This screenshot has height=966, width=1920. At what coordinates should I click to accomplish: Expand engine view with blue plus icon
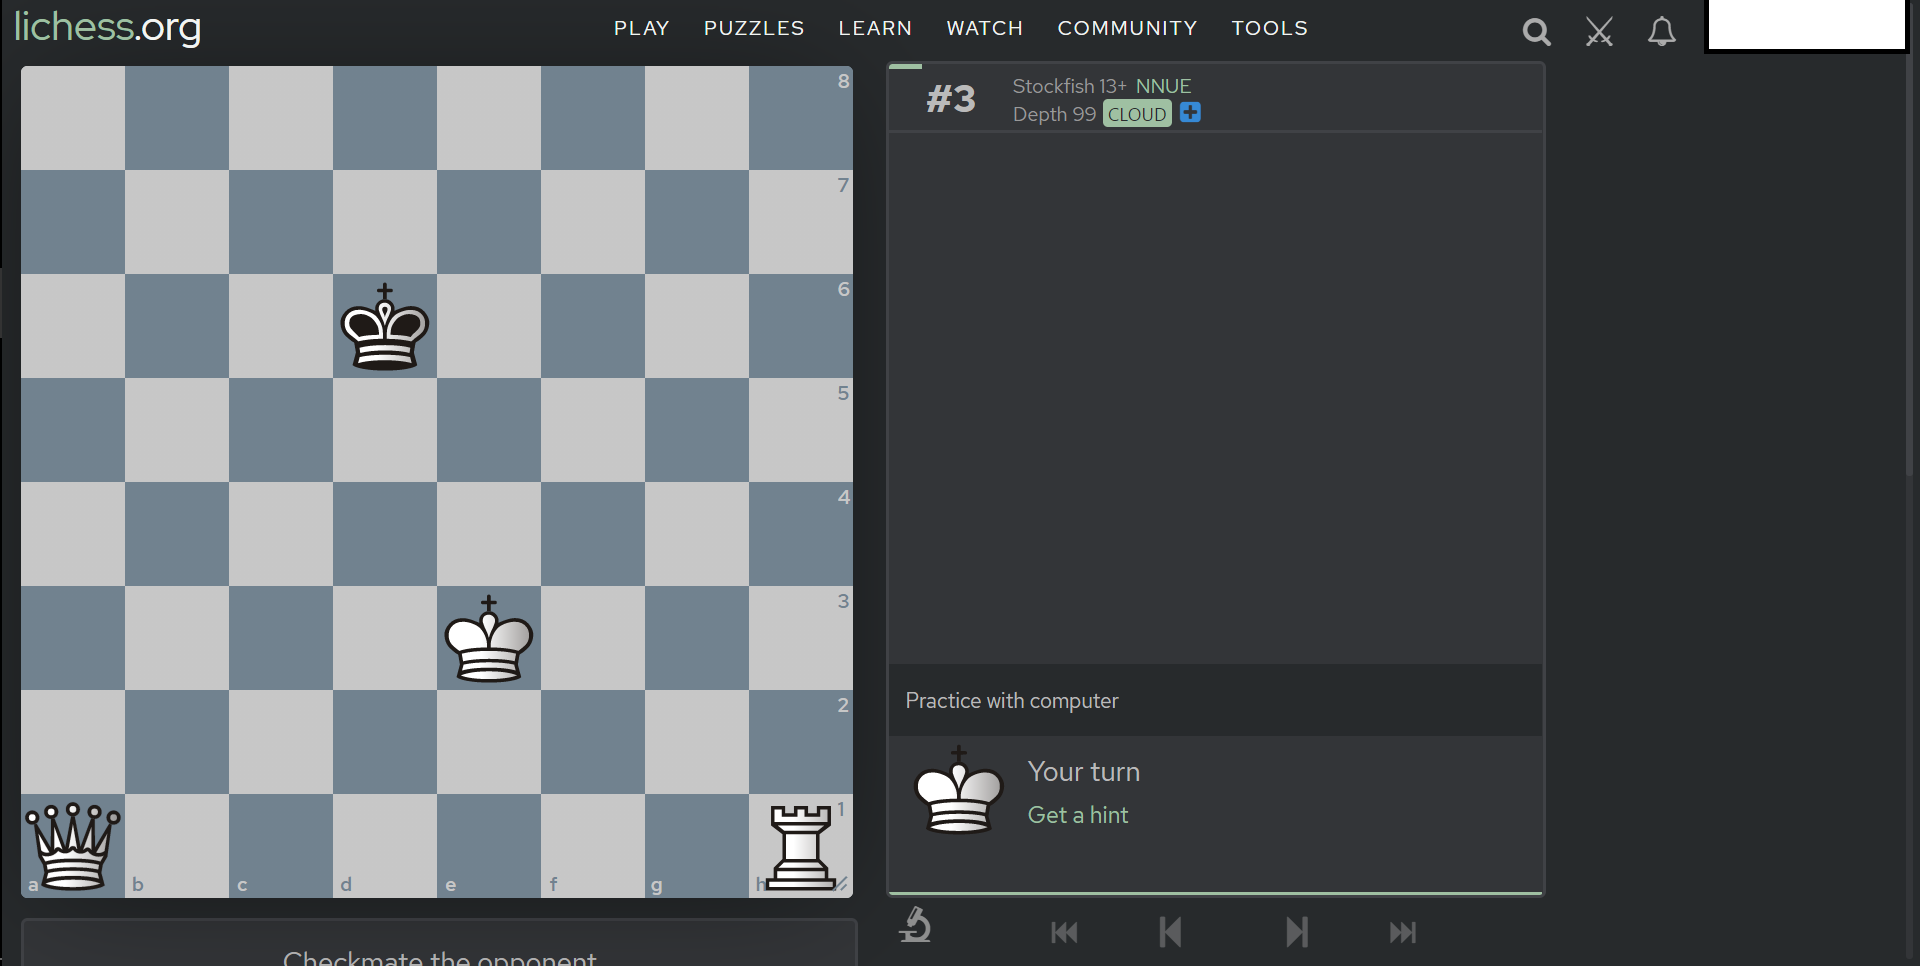pyautogui.click(x=1189, y=113)
